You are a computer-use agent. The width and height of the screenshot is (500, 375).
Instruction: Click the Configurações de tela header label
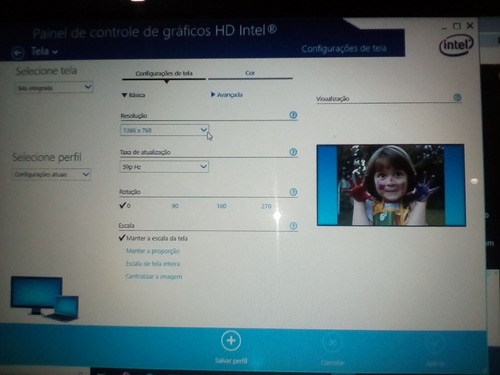point(344,49)
